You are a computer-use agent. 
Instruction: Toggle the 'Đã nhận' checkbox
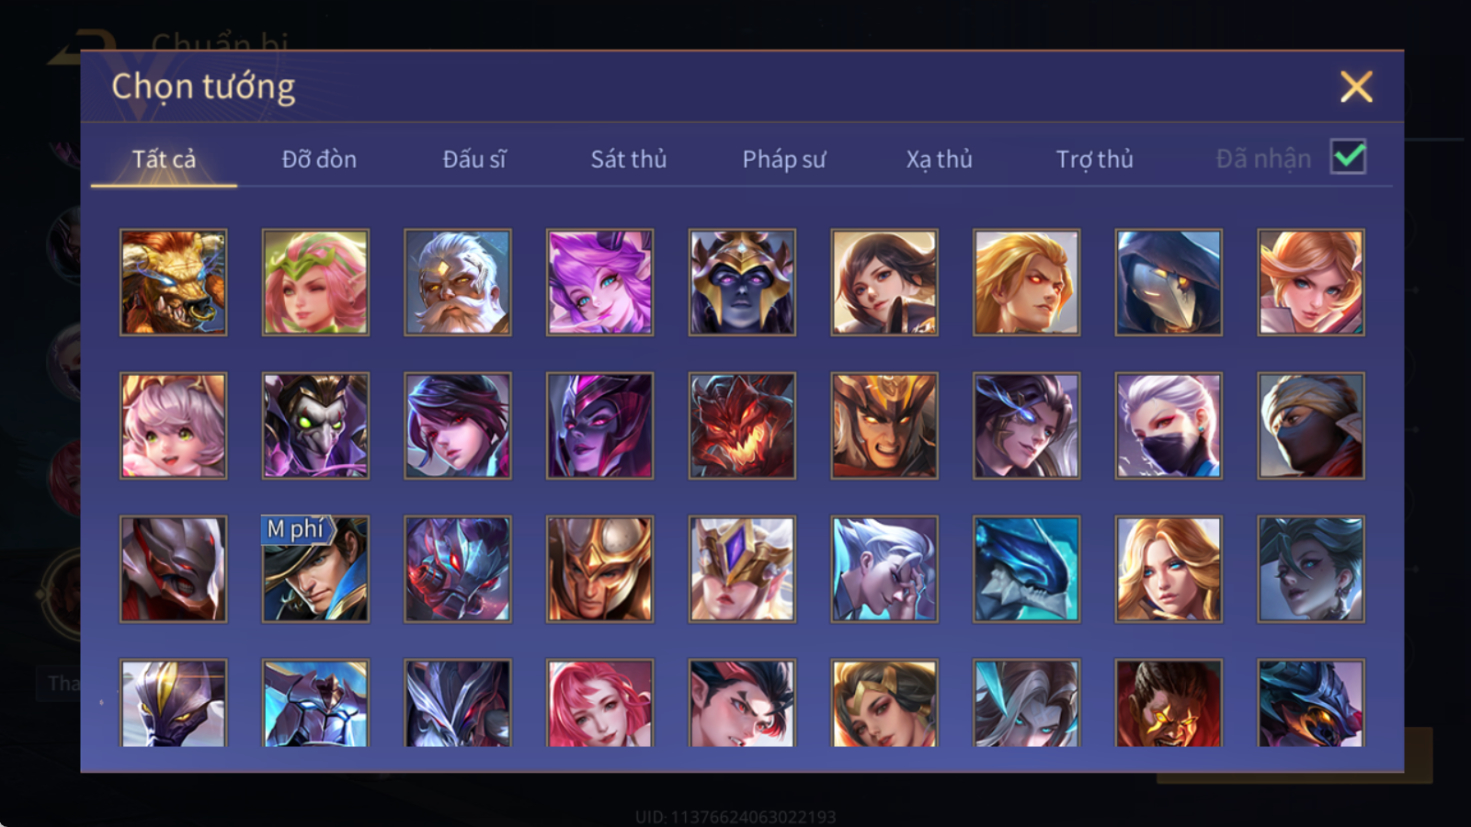pyautogui.click(x=1348, y=157)
